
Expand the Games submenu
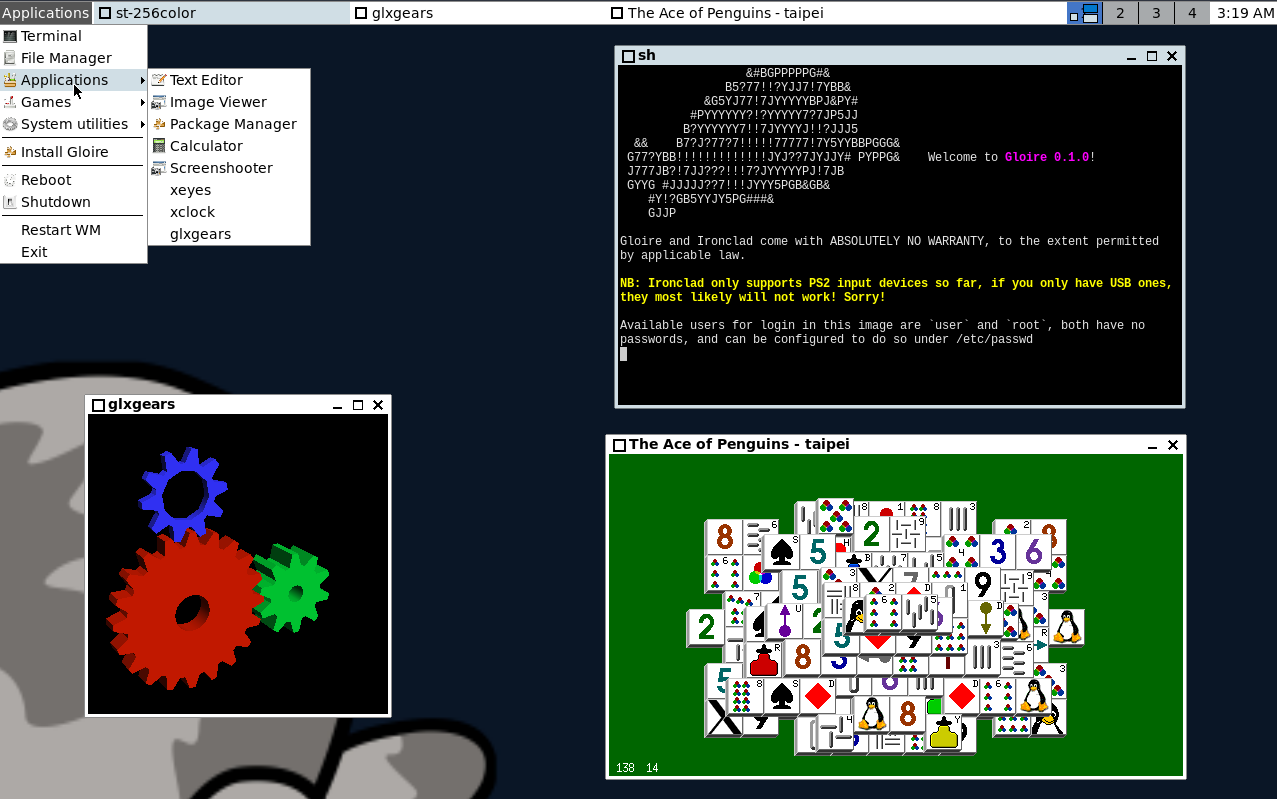pos(46,101)
